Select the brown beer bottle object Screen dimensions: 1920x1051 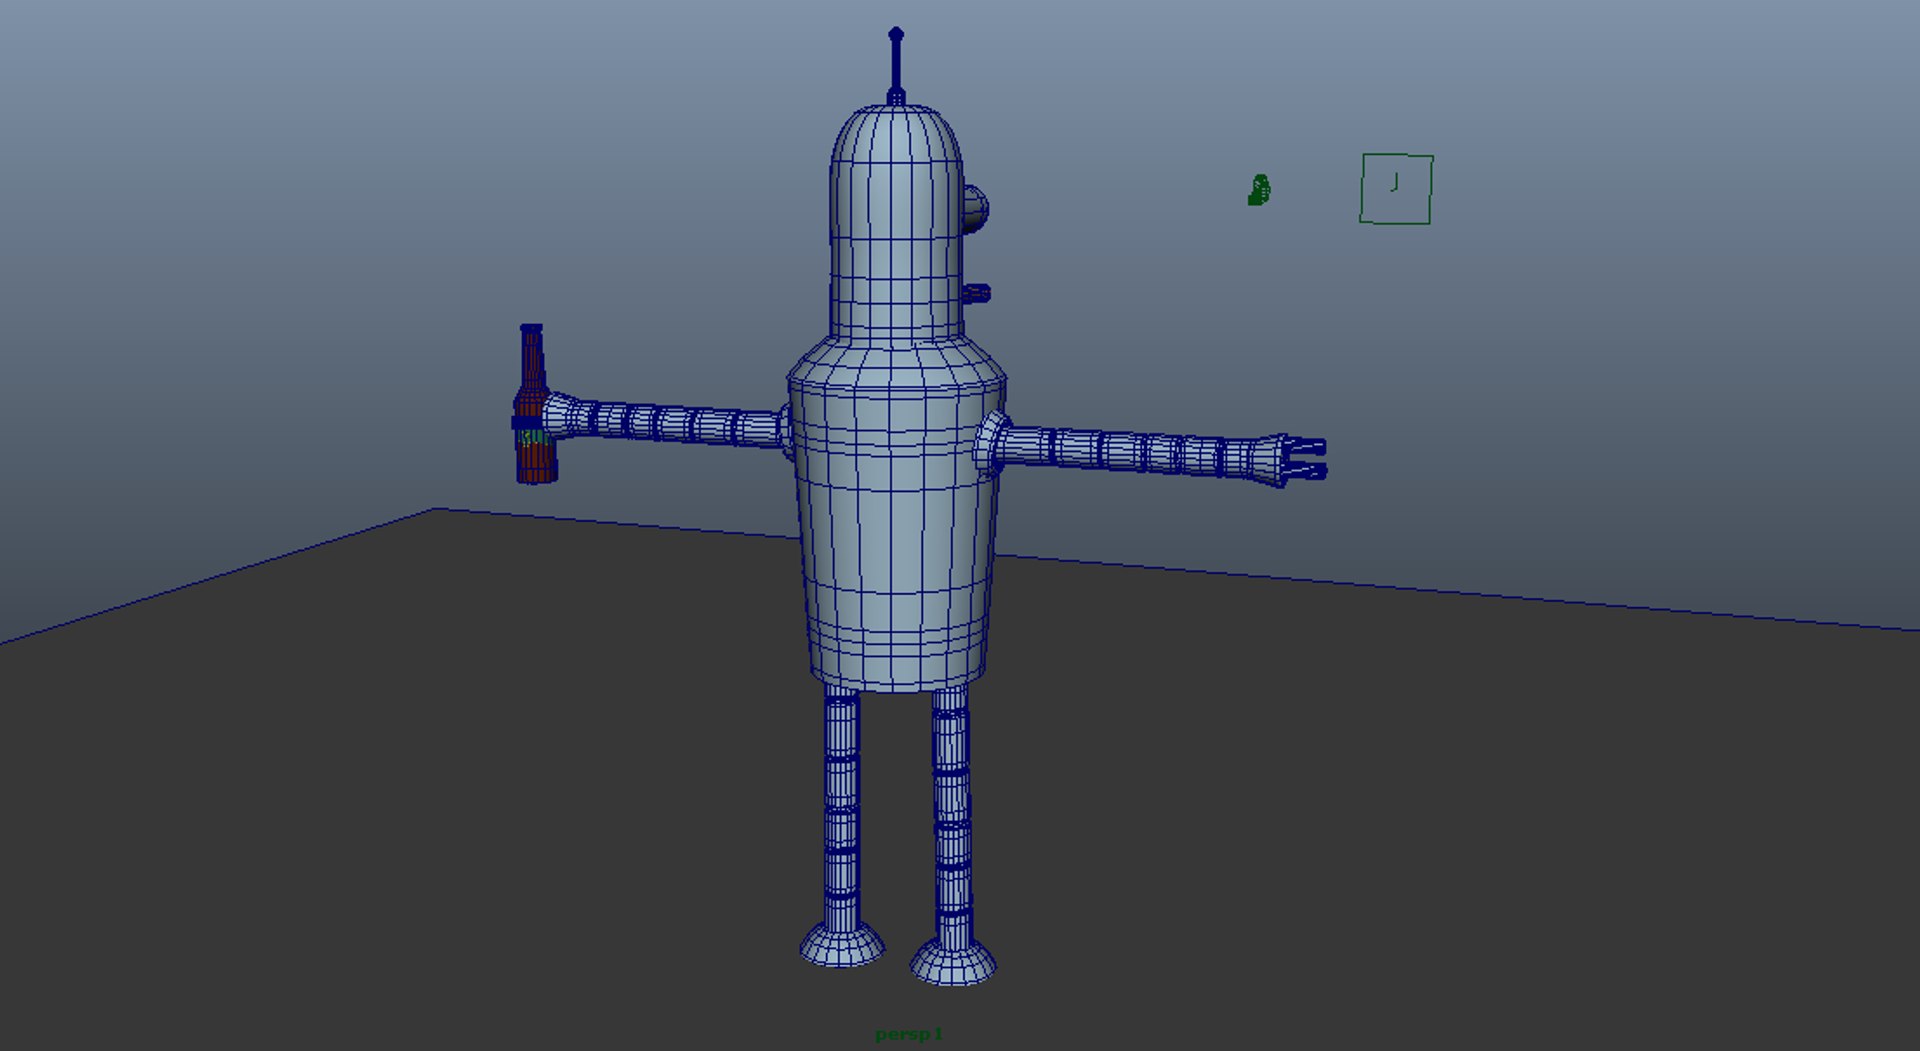[x=533, y=404]
